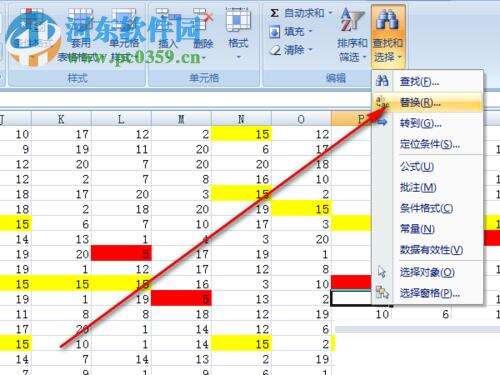Select column M header
This screenshot has height=375, width=500.
point(181,119)
